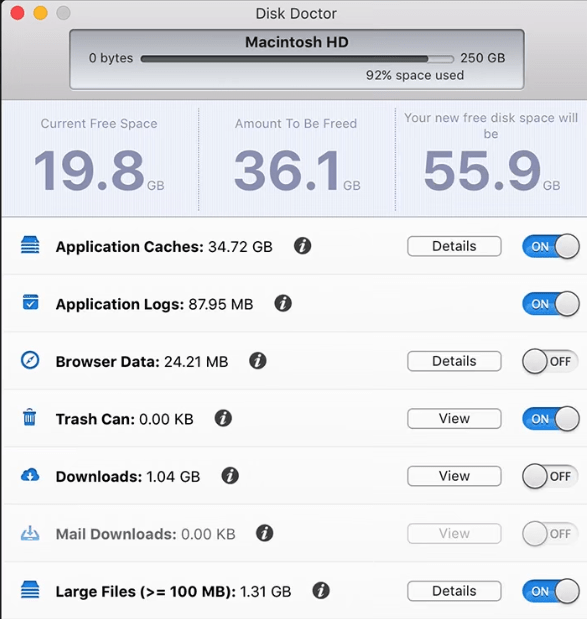Enable the Browser Data toggle
This screenshot has width=587, height=619.
[551, 361]
